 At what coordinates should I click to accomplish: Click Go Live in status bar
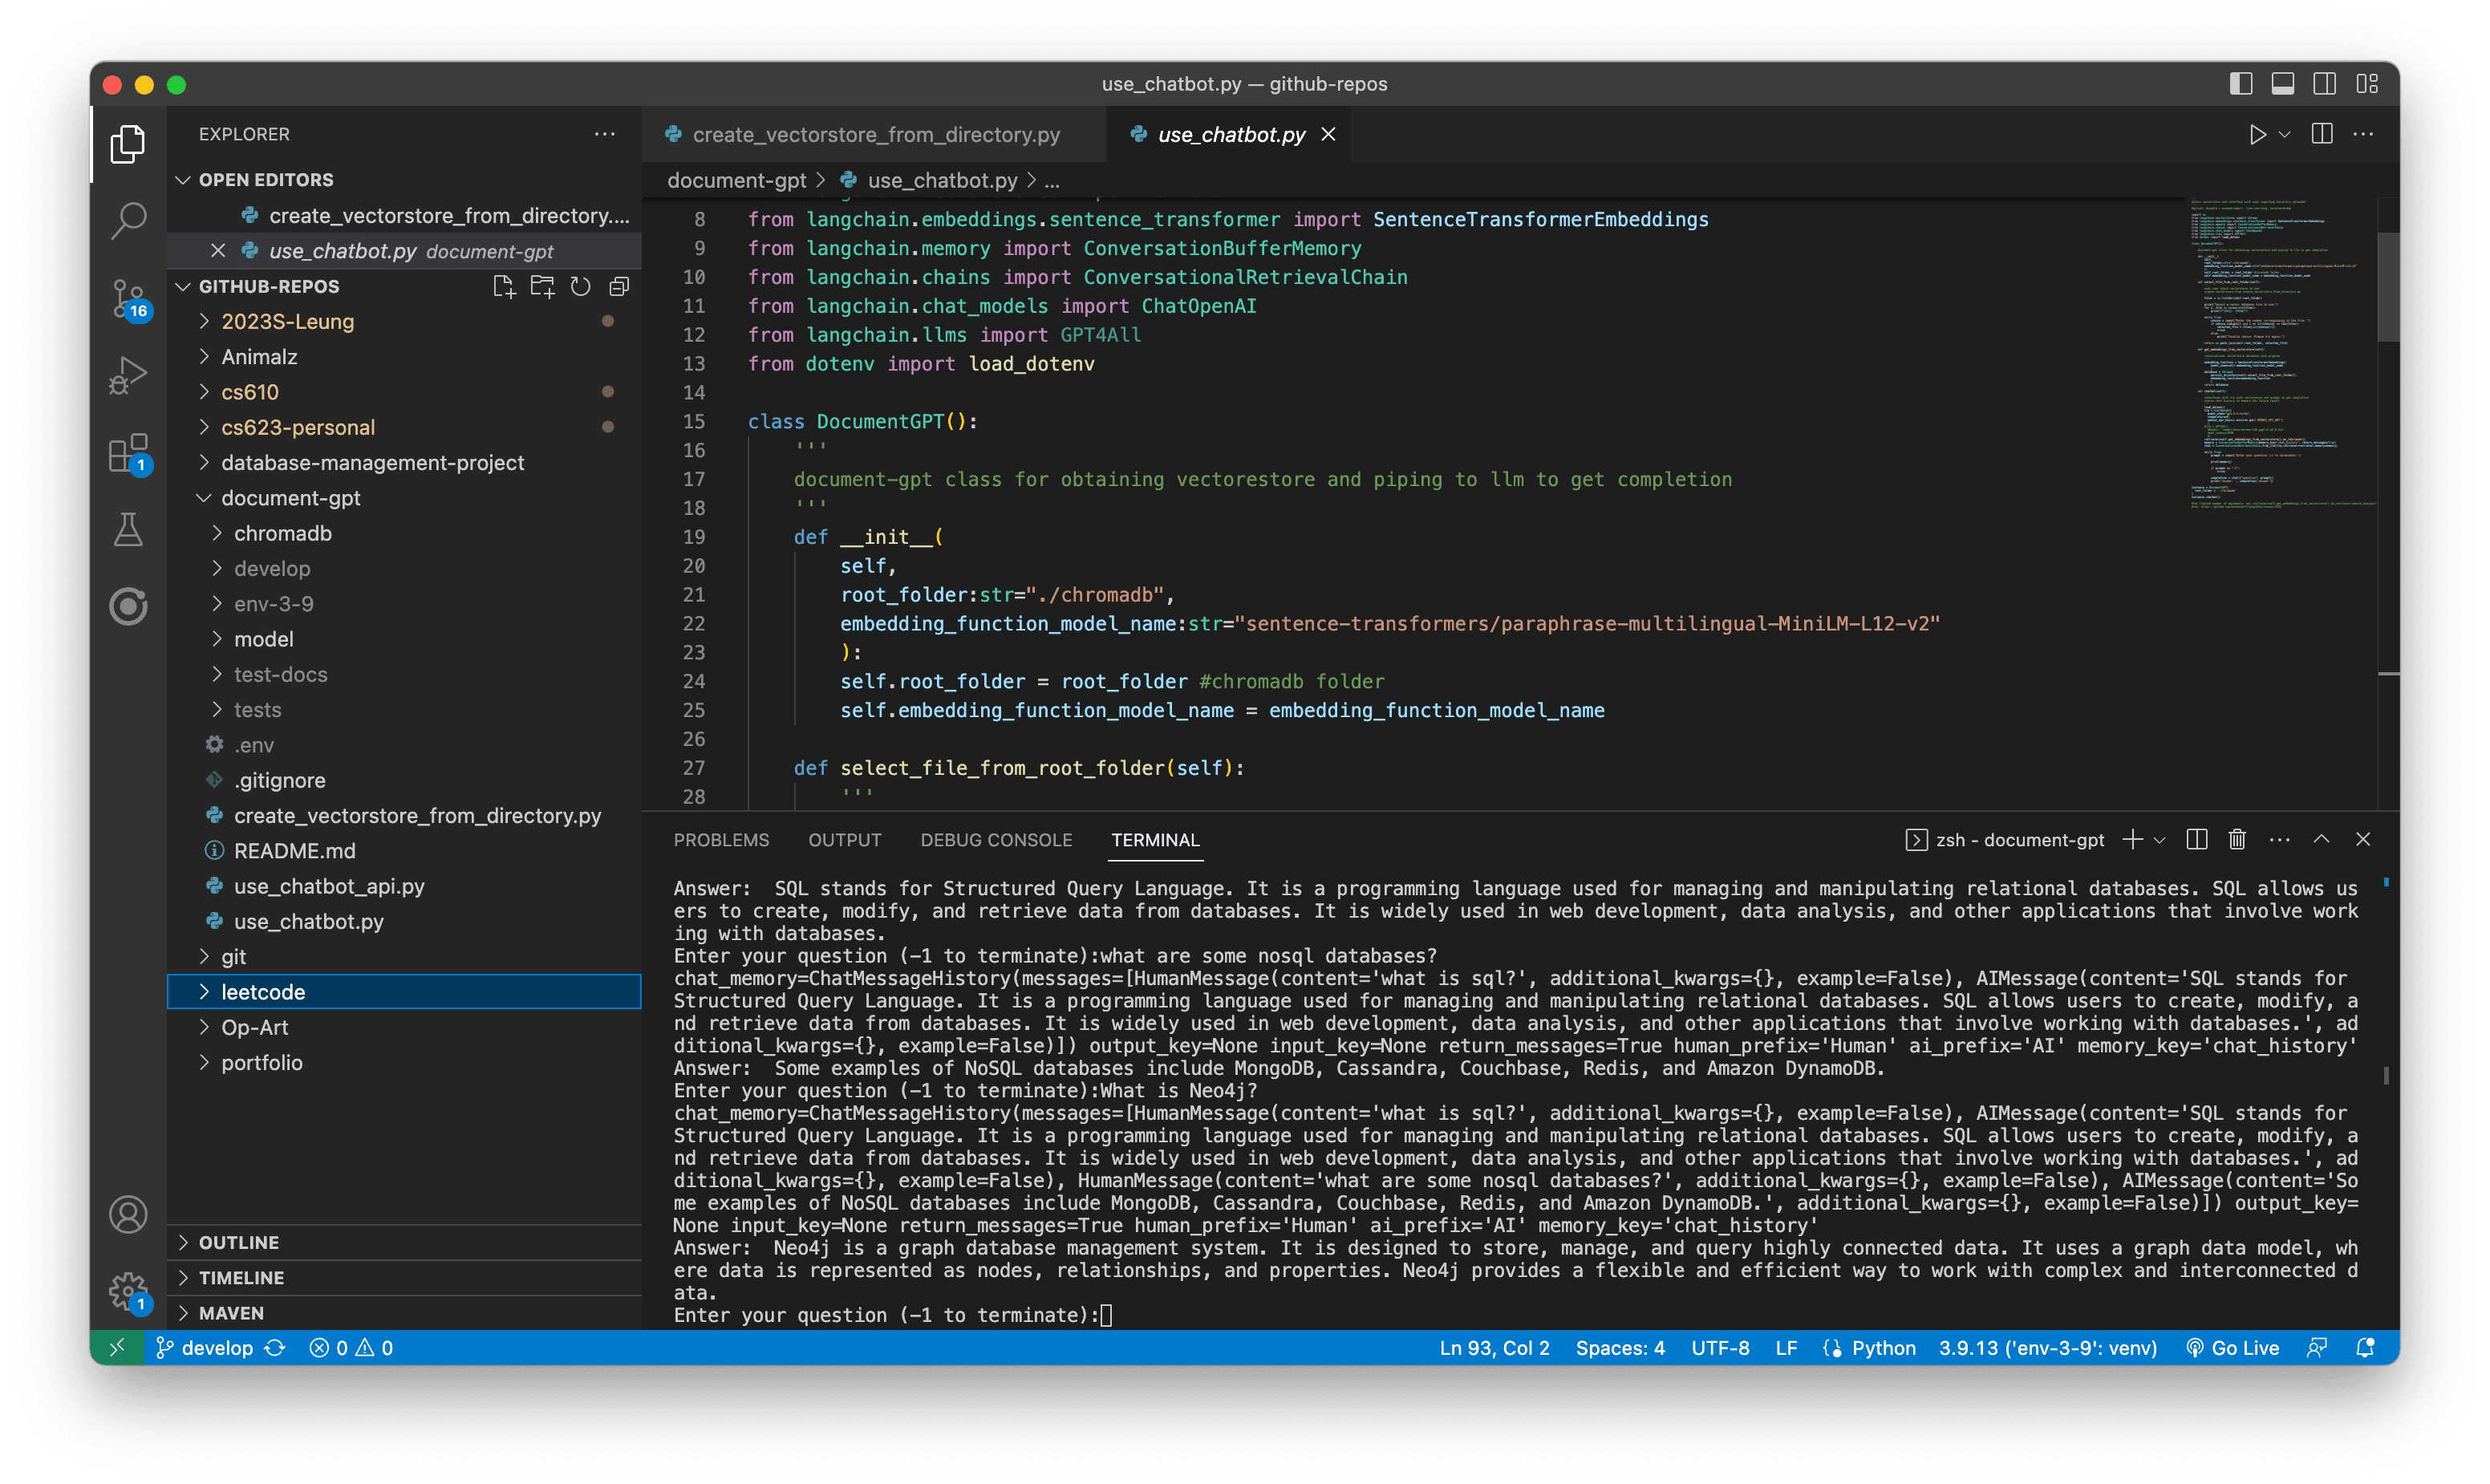[x=2232, y=1348]
